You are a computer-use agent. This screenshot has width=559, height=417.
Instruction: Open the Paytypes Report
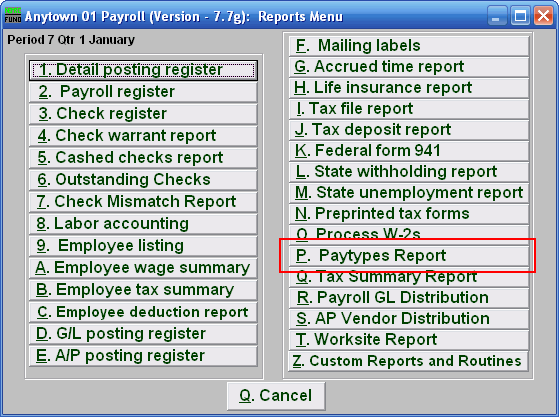(x=409, y=256)
